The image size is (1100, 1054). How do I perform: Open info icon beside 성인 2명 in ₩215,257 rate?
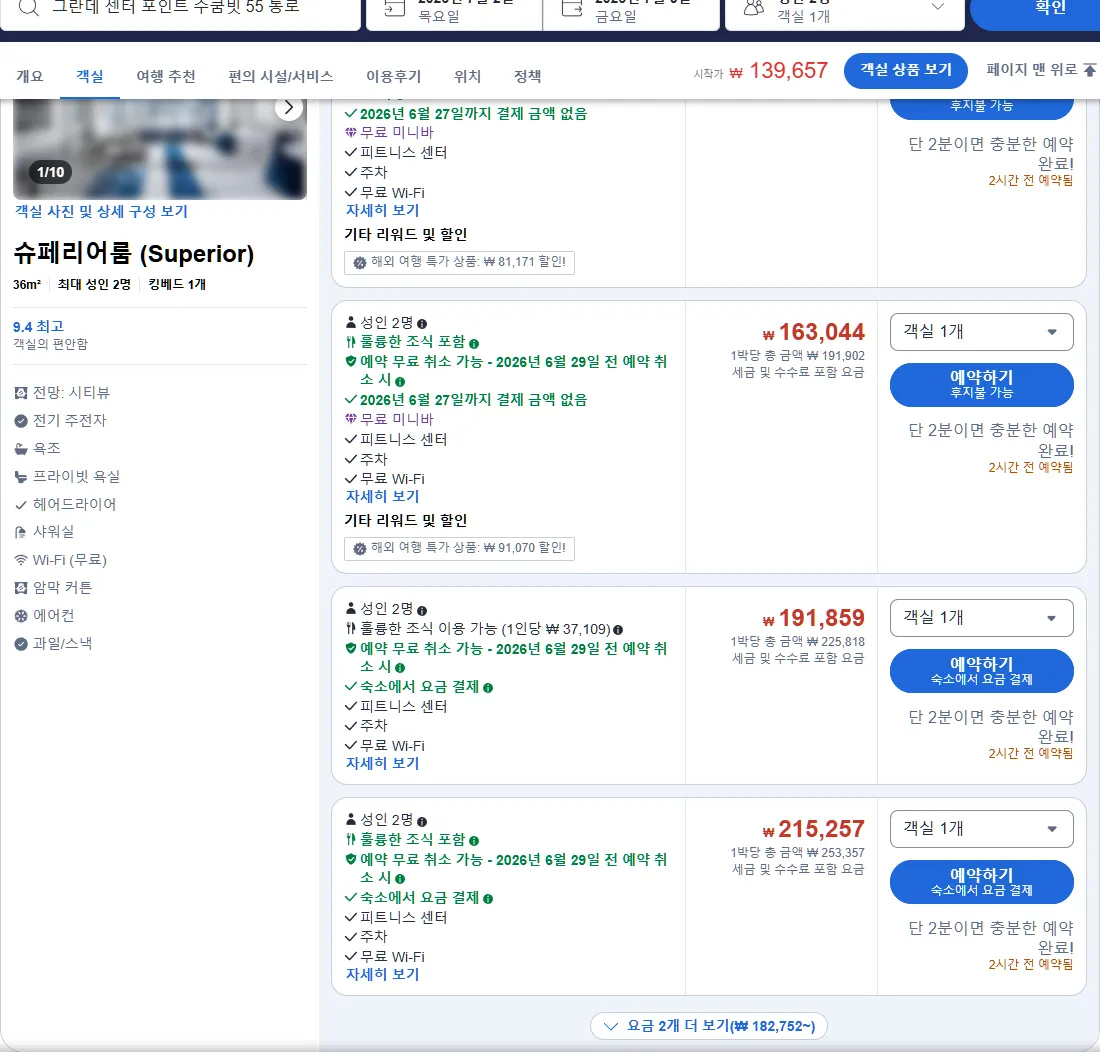point(422,822)
